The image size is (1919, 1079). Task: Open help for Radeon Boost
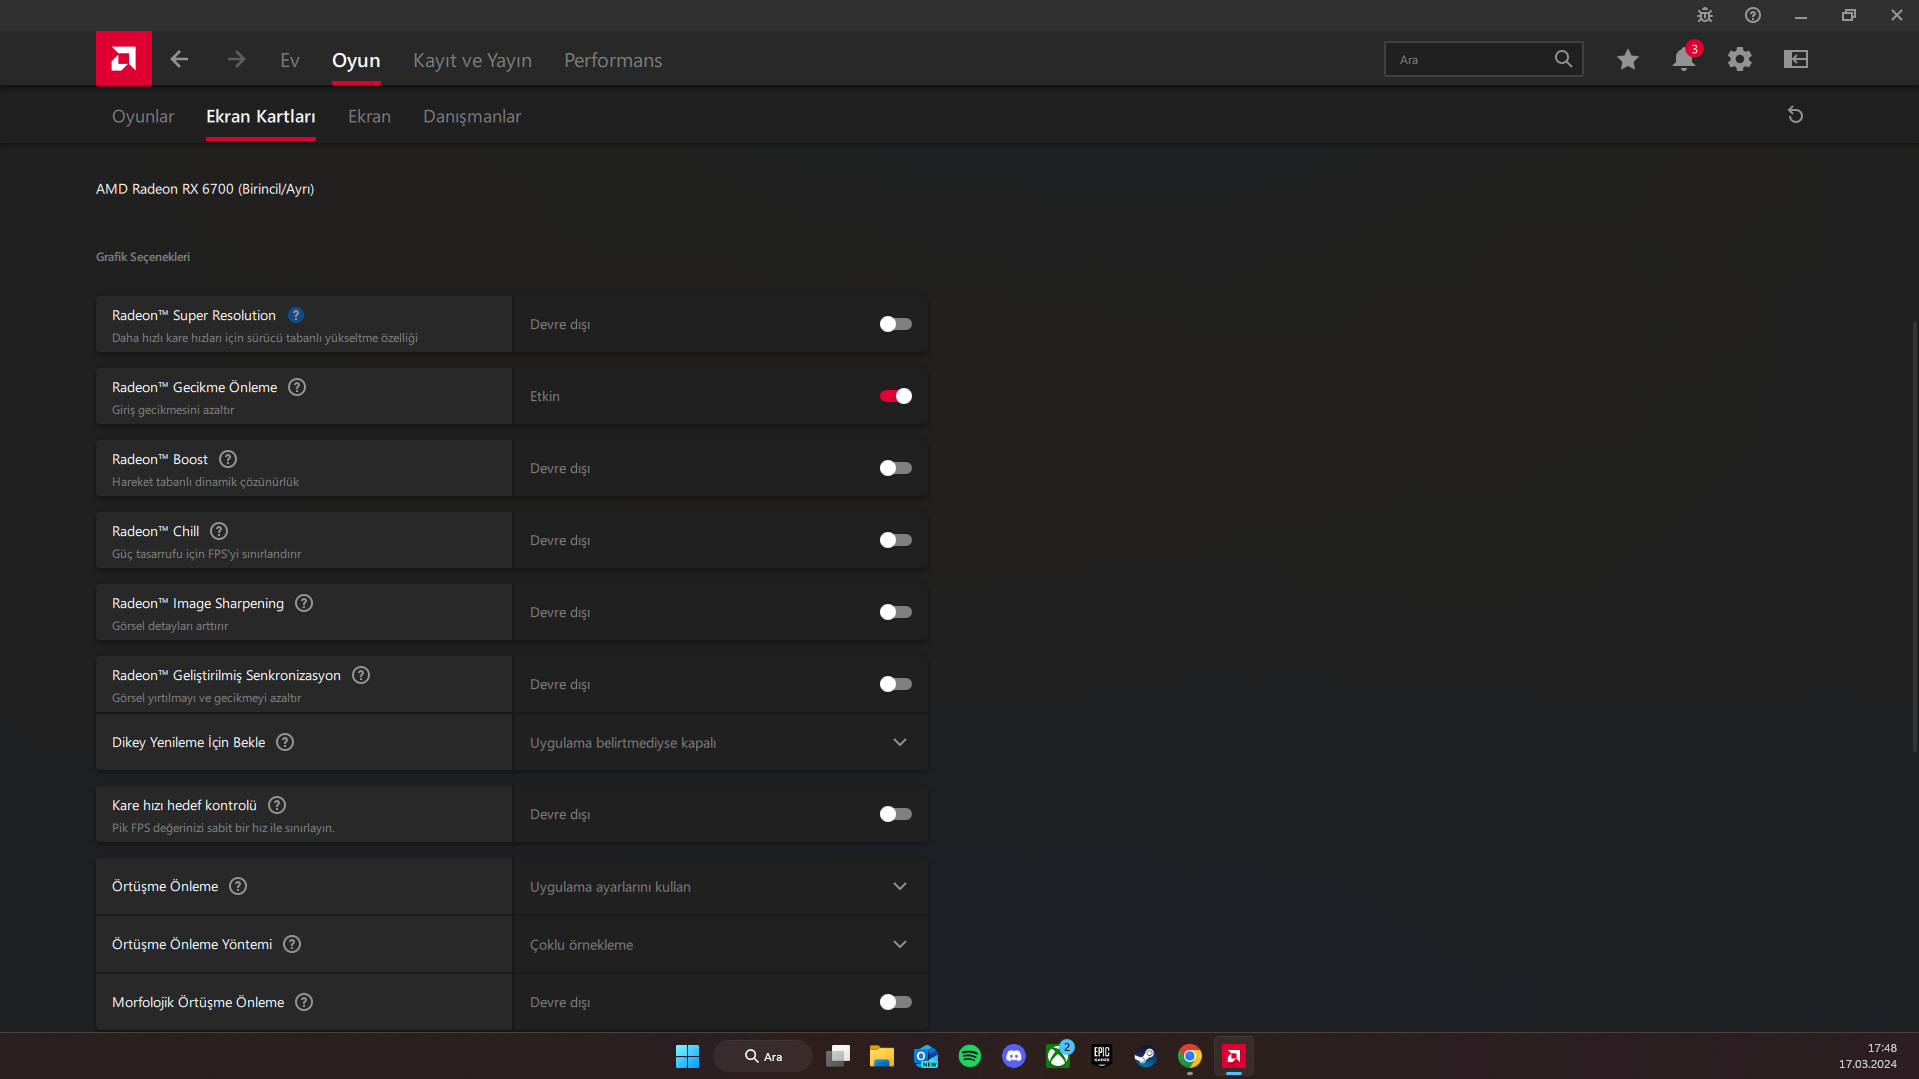pyautogui.click(x=228, y=459)
